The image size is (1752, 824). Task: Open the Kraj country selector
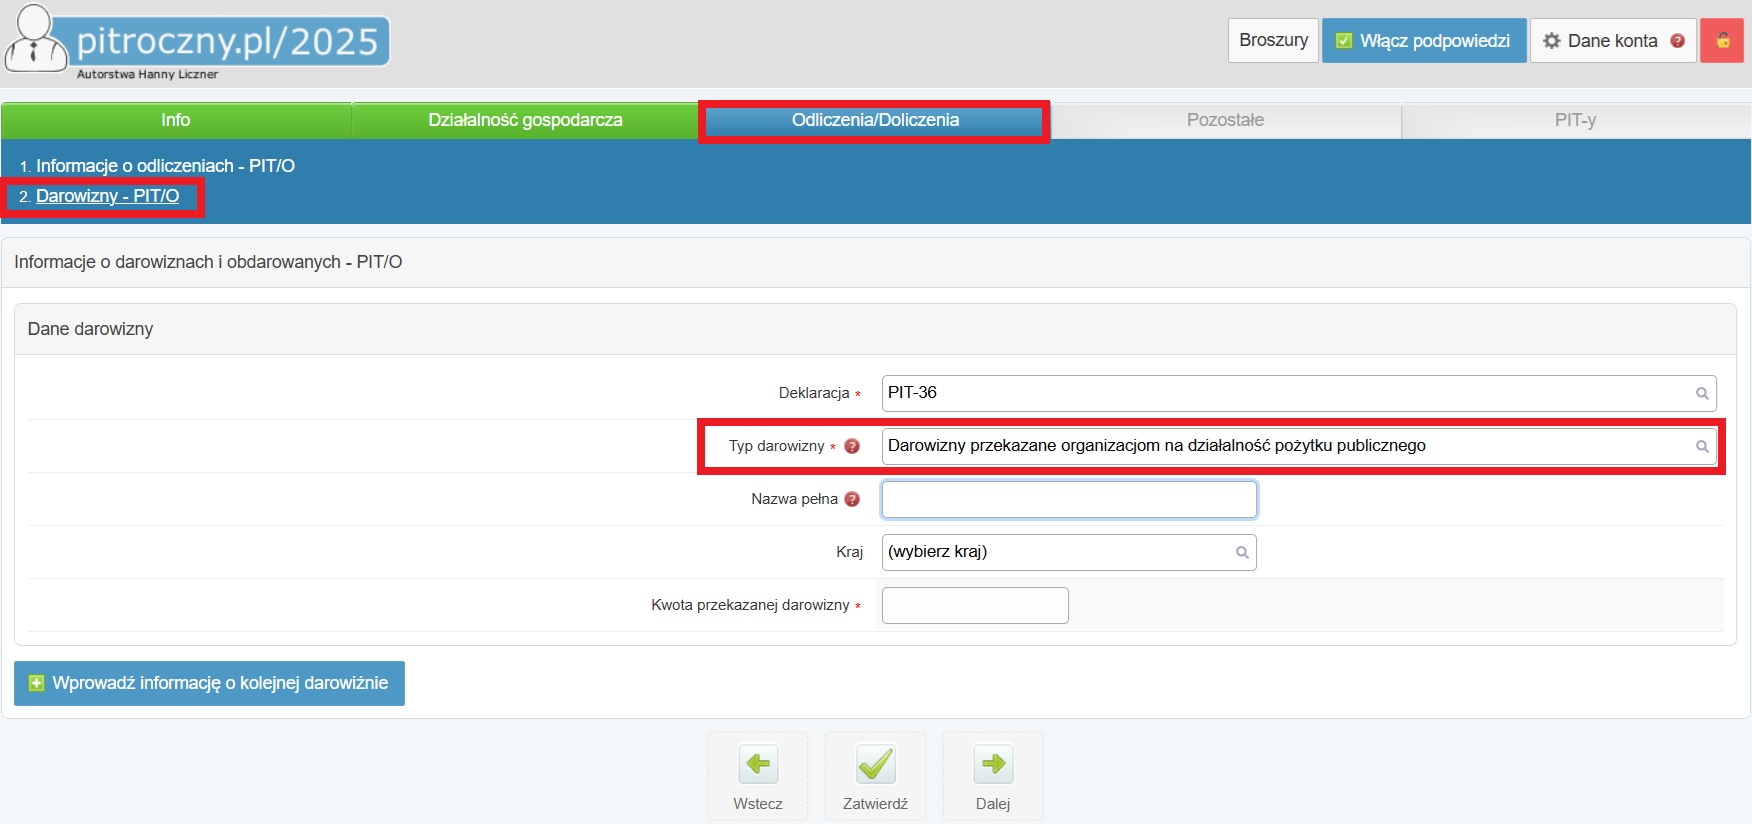pos(1068,552)
